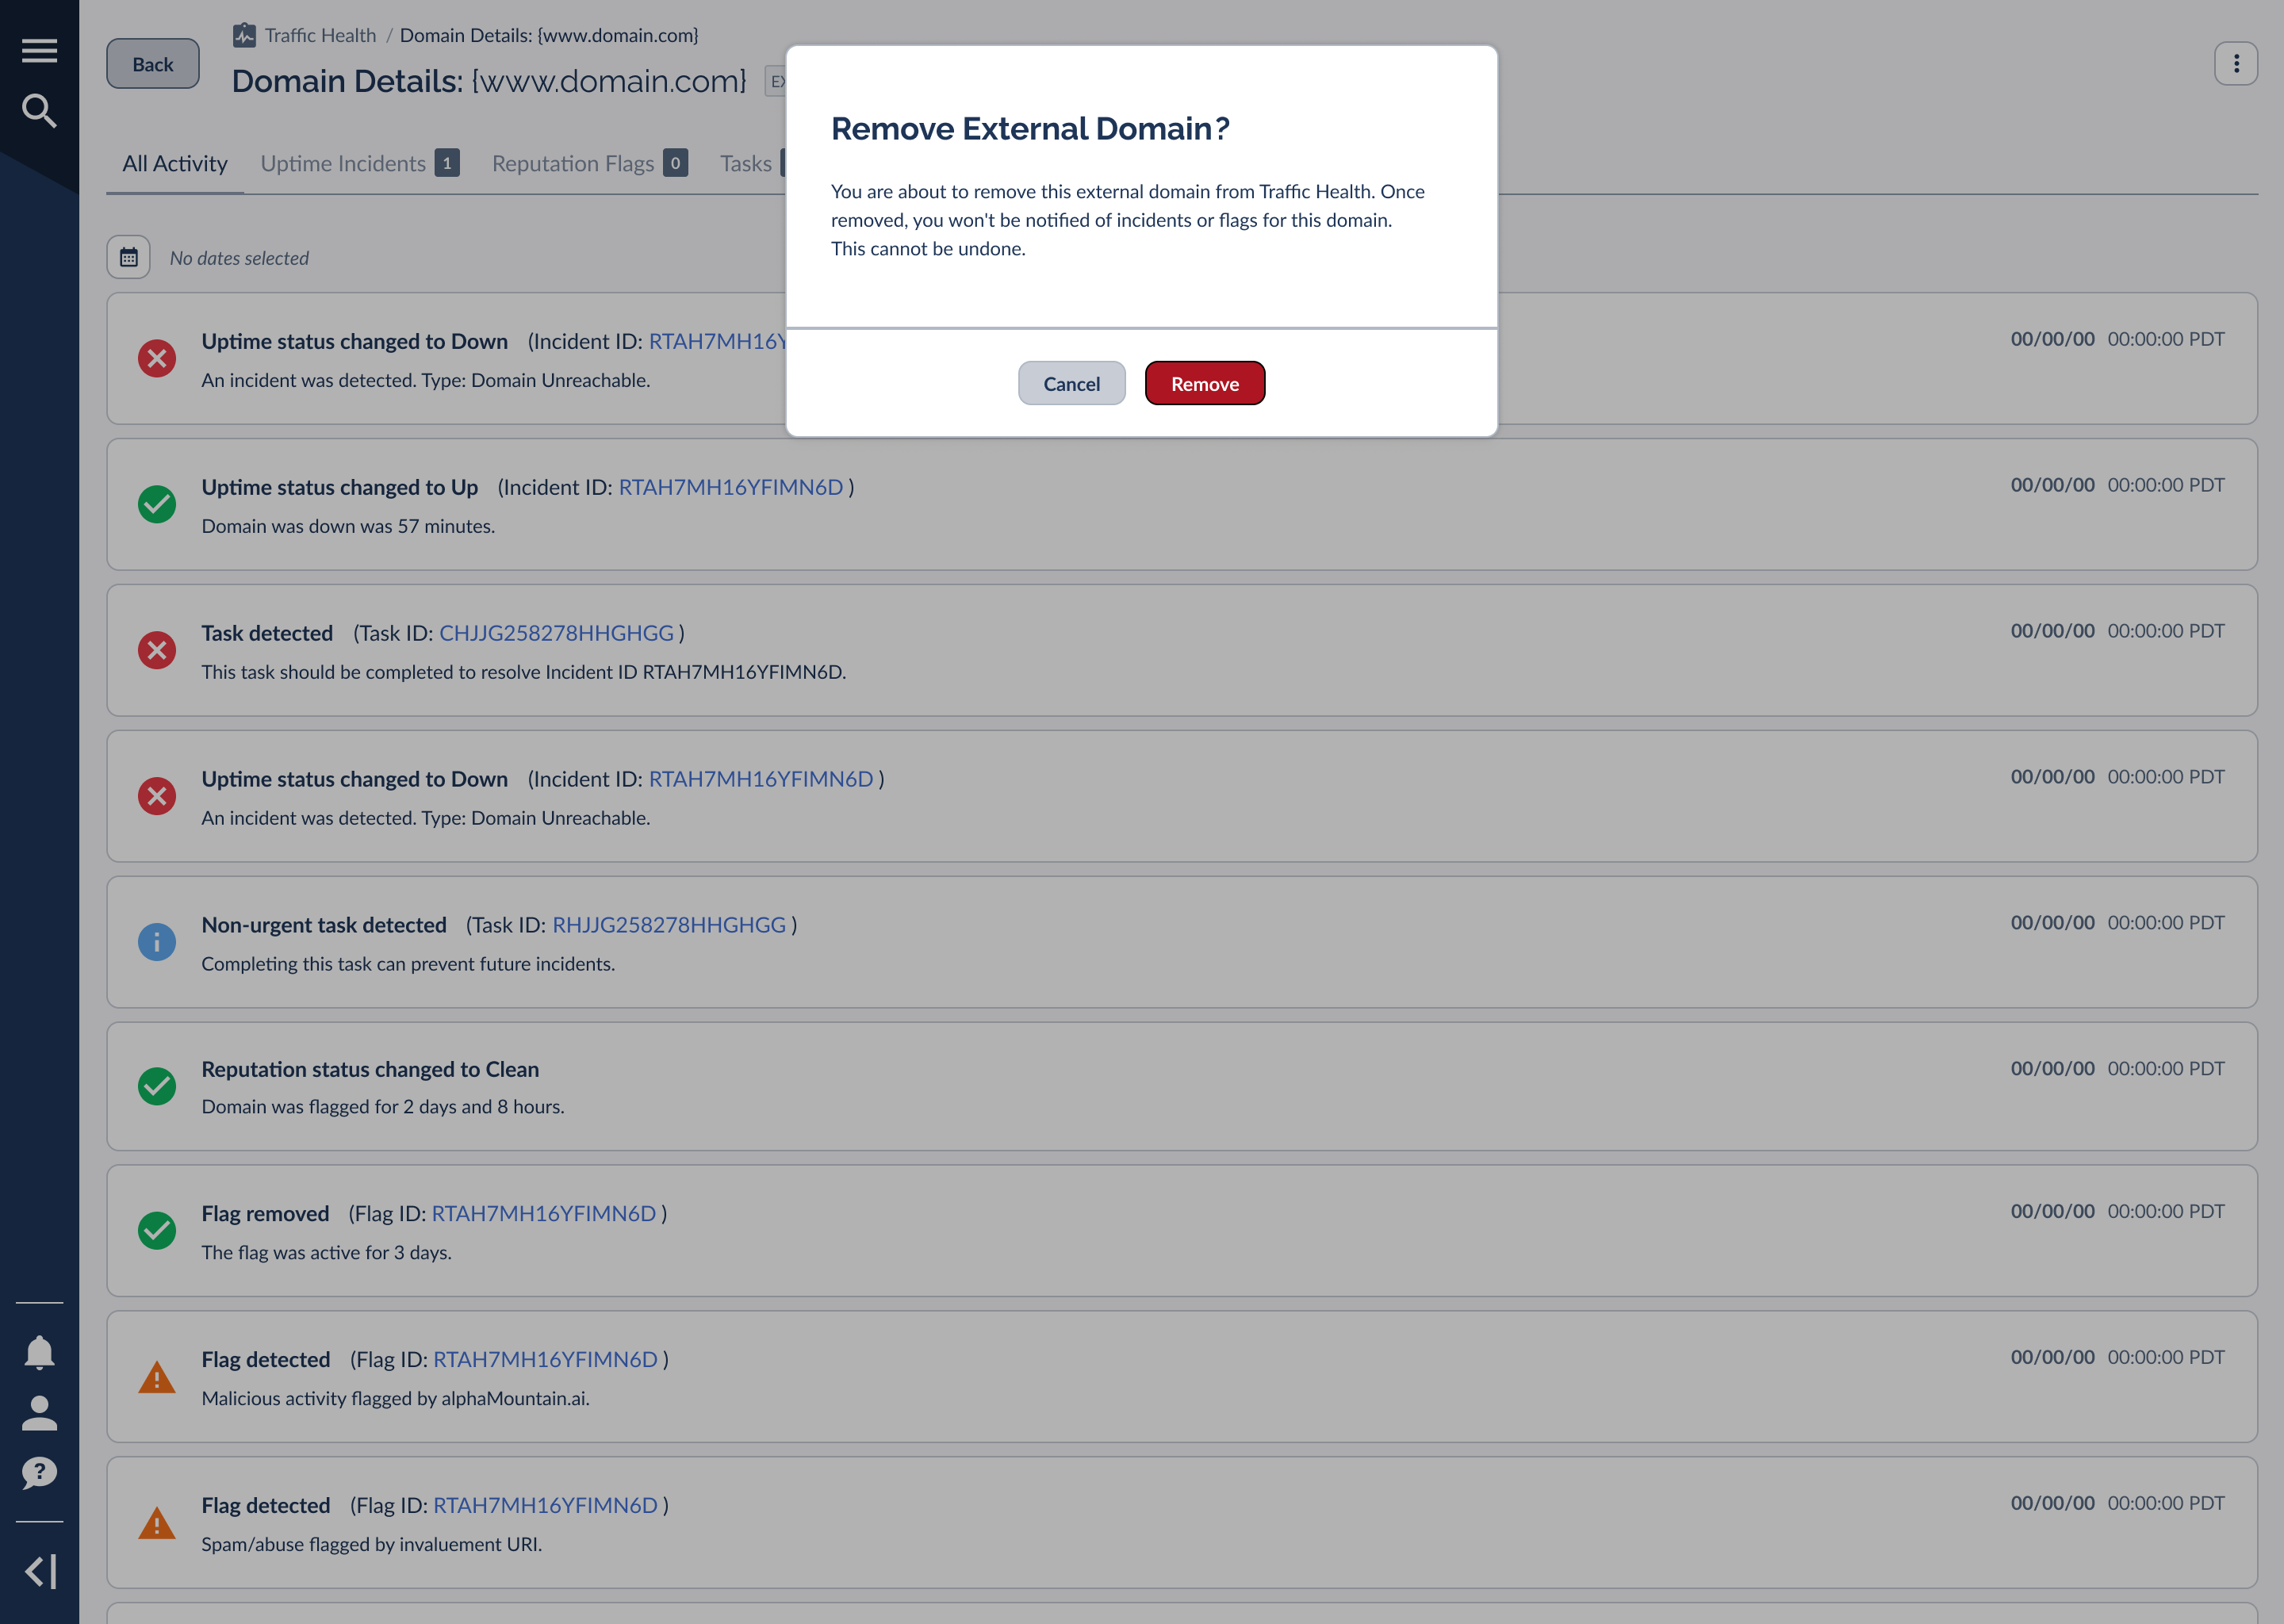The image size is (2284, 1624).
Task: Open flag ID link in Spam/abuse row
Action: tap(545, 1505)
